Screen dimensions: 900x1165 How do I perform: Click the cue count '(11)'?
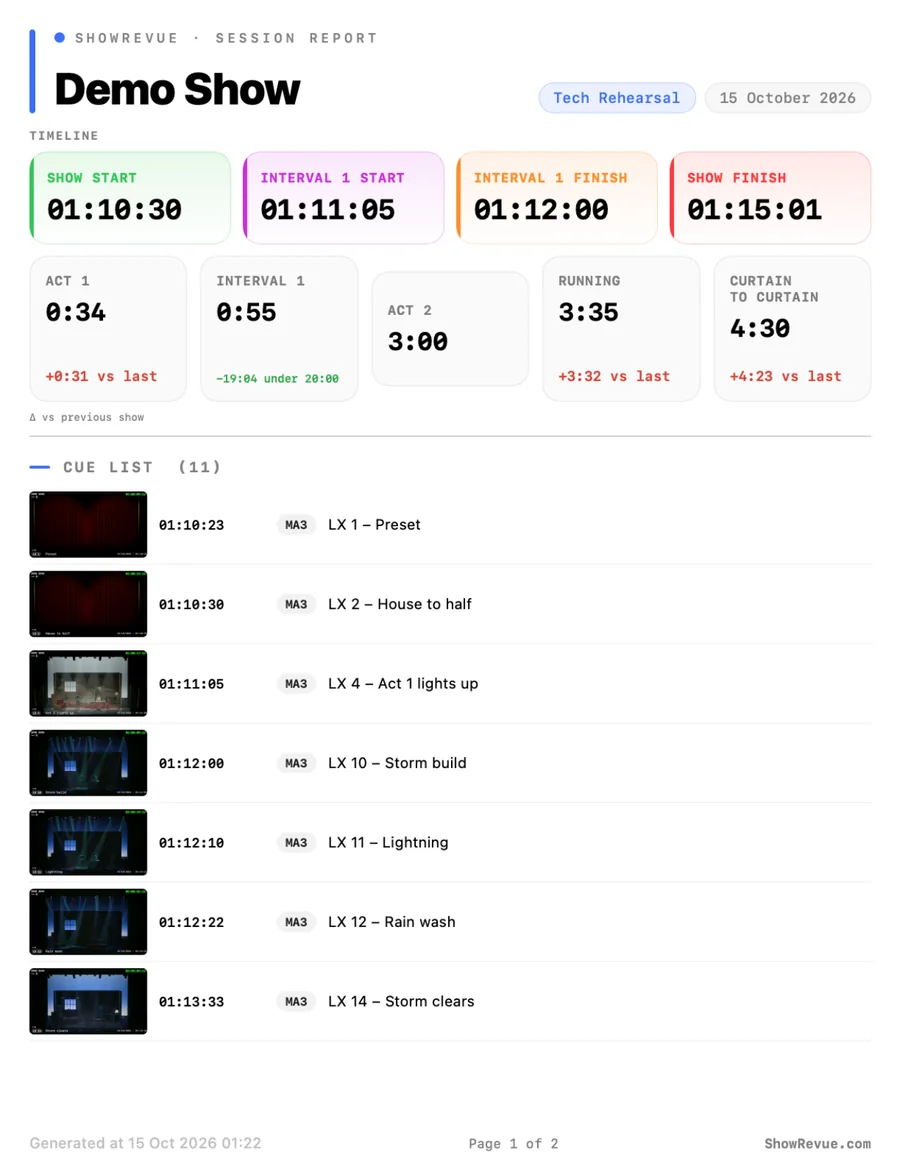199,467
